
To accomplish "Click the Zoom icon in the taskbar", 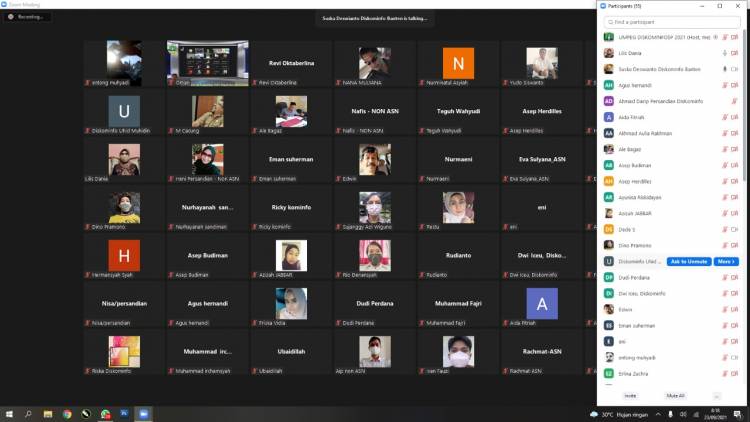I will pos(143,413).
